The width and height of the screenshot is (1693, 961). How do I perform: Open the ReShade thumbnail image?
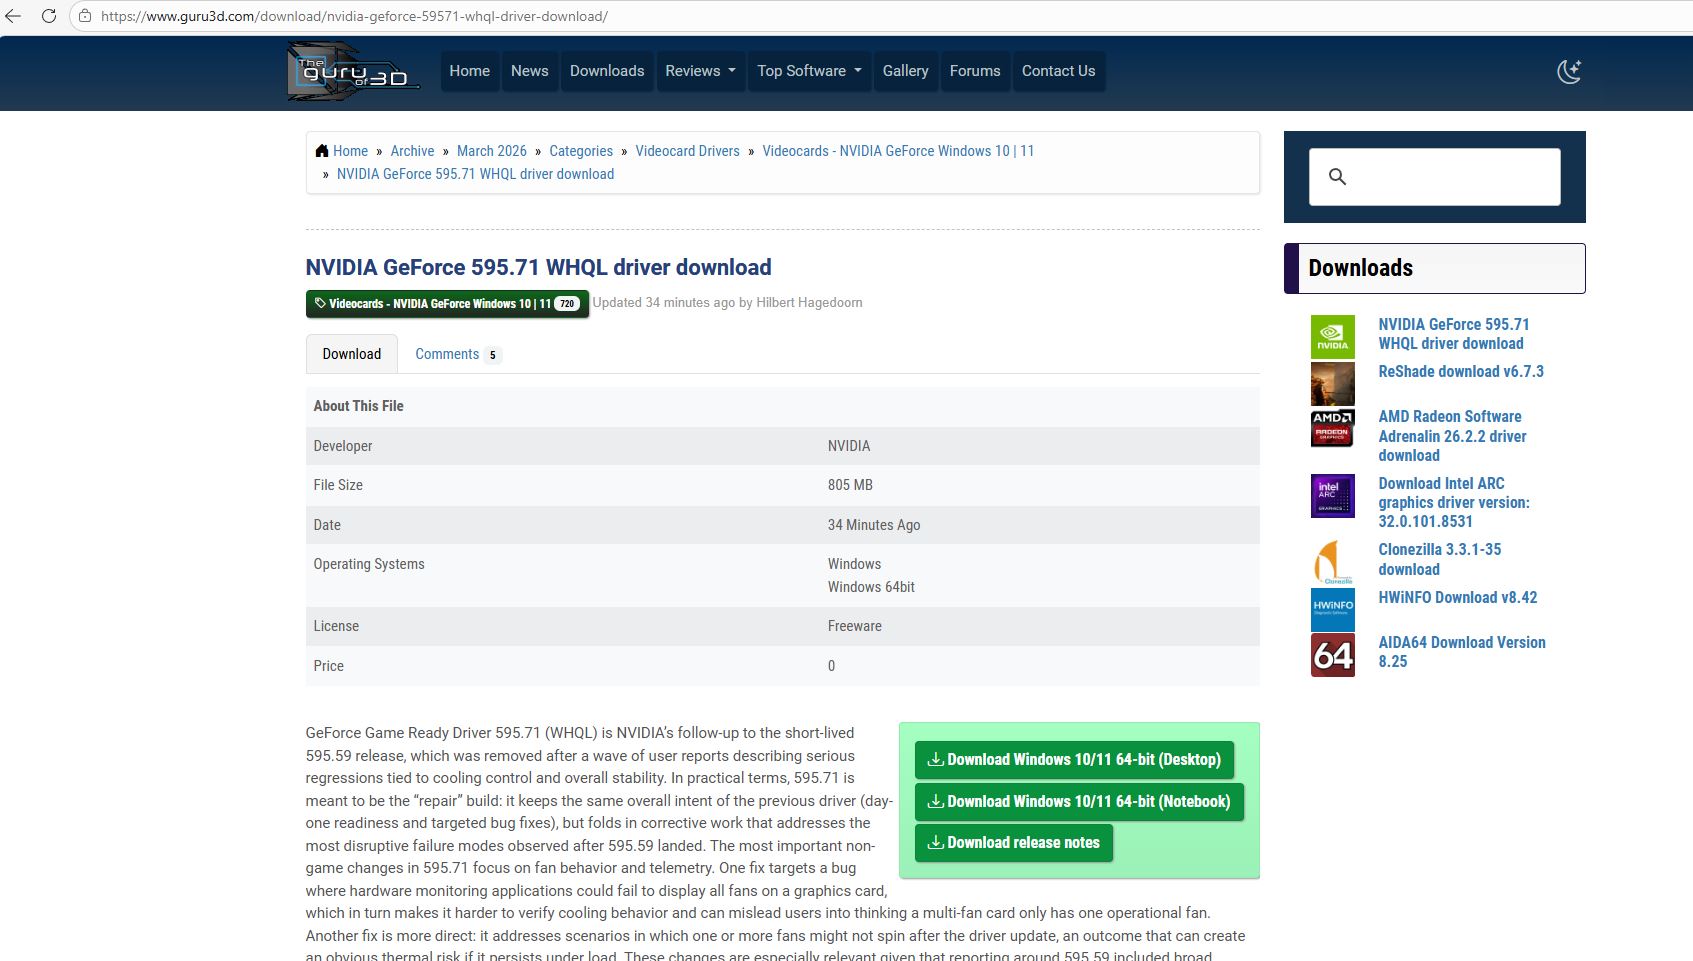[1333, 383]
